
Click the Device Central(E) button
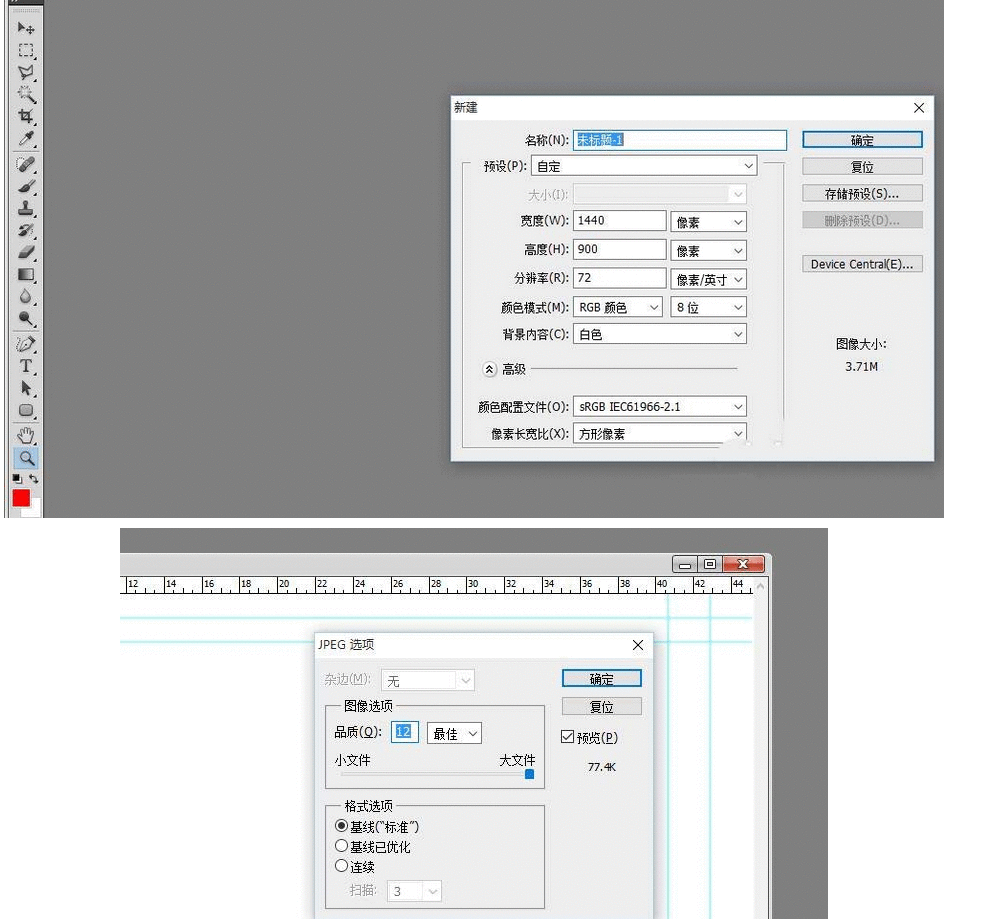click(861, 264)
